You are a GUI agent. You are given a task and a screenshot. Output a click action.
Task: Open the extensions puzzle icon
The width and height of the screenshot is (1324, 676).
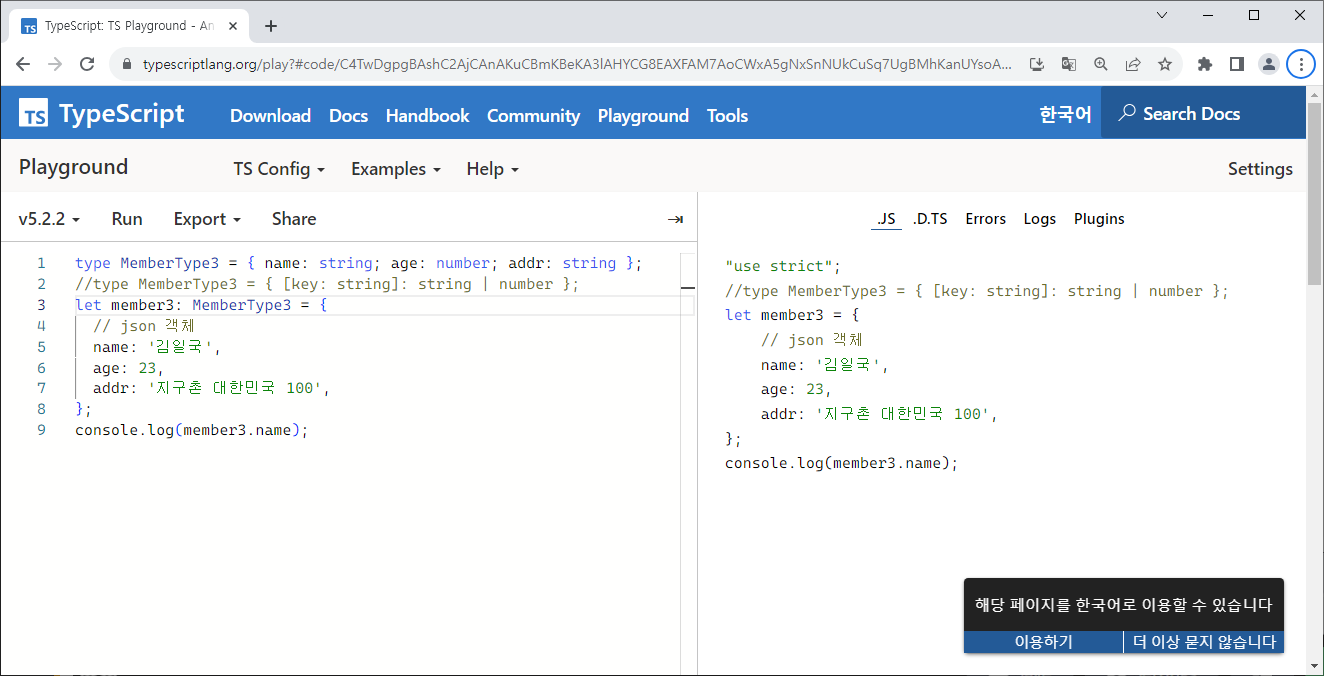(x=1205, y=64)
